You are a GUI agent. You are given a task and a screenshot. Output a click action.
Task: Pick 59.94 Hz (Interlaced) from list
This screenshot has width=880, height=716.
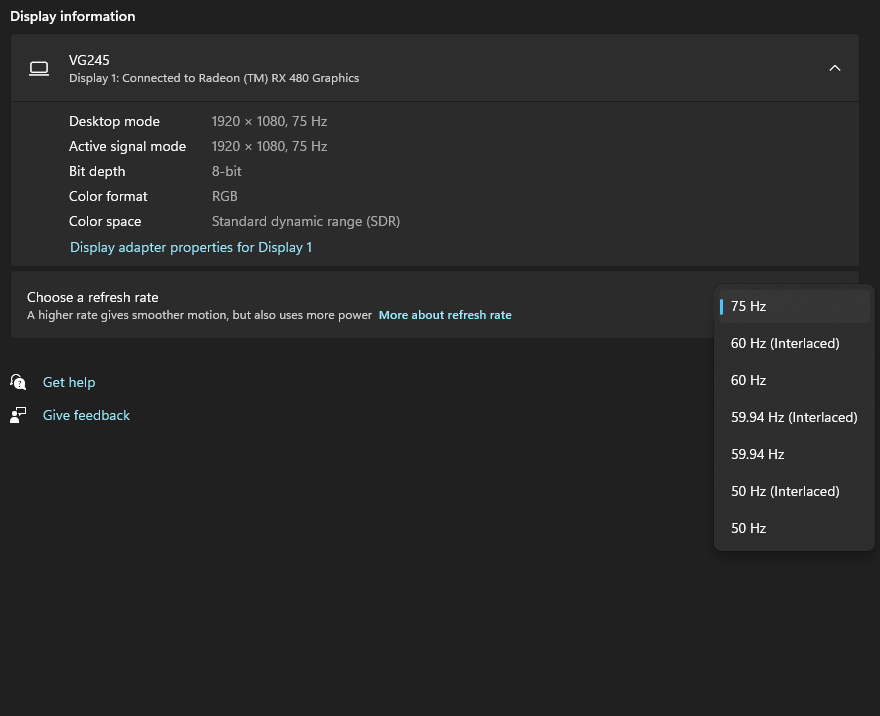tap(794, 417)
